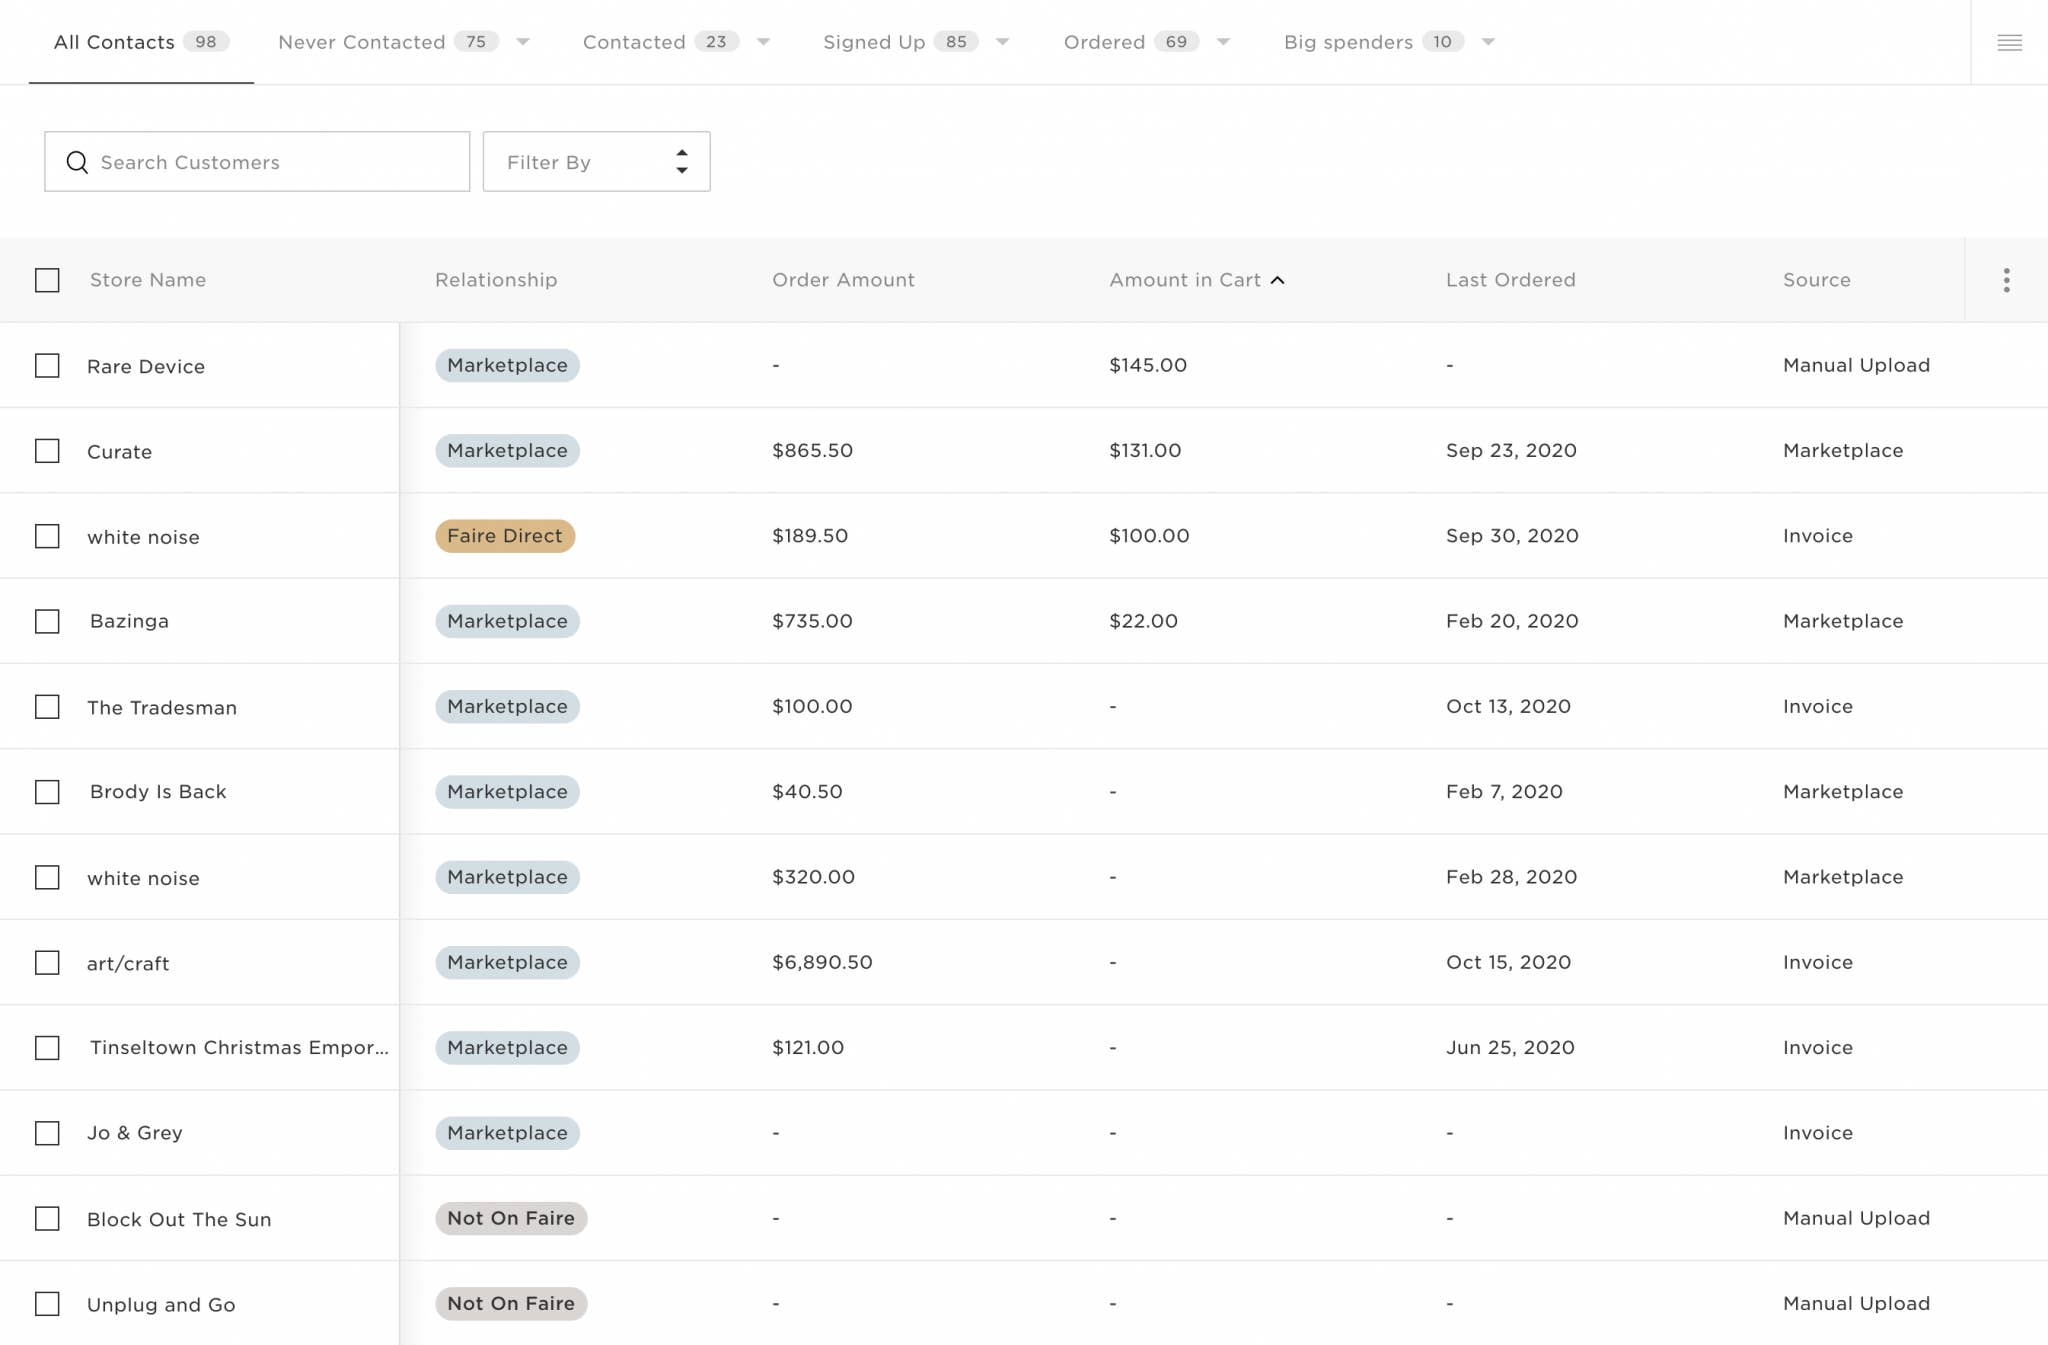The width and height of the screenshot is (2048, 1345).
Task: Open Tinseltown Christmas Emporium store entry
Action: coord(239,1047)
